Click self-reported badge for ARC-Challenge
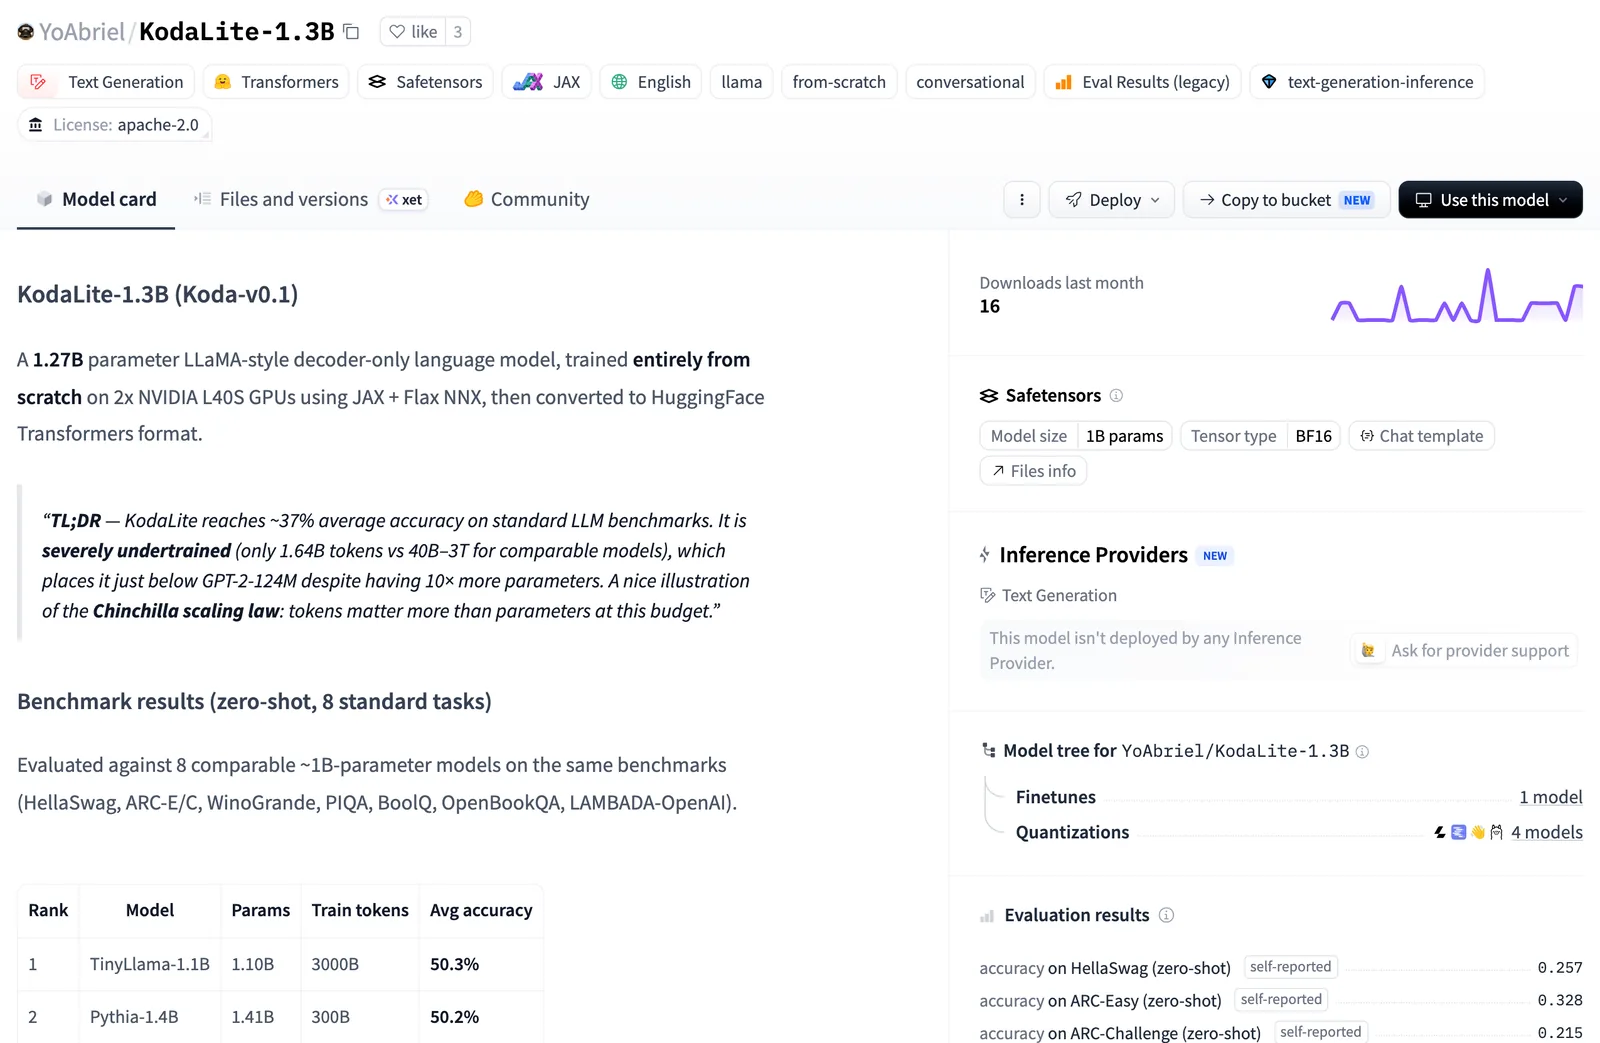Image resolution: width=1600 pixels, height=1043 pixels. tap(1320, 1031)
